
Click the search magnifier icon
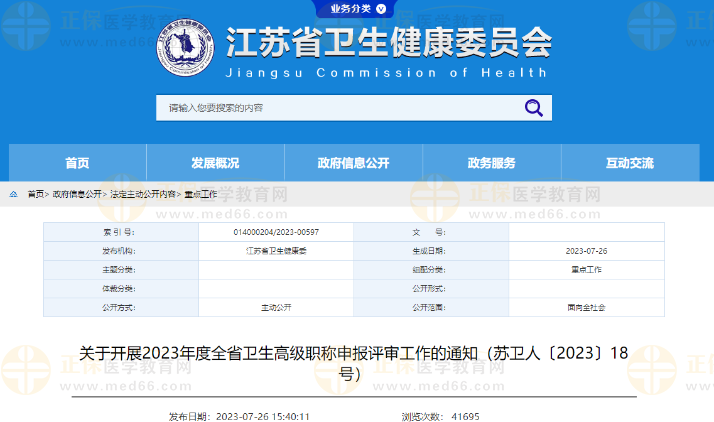click(x=533, y=108)
